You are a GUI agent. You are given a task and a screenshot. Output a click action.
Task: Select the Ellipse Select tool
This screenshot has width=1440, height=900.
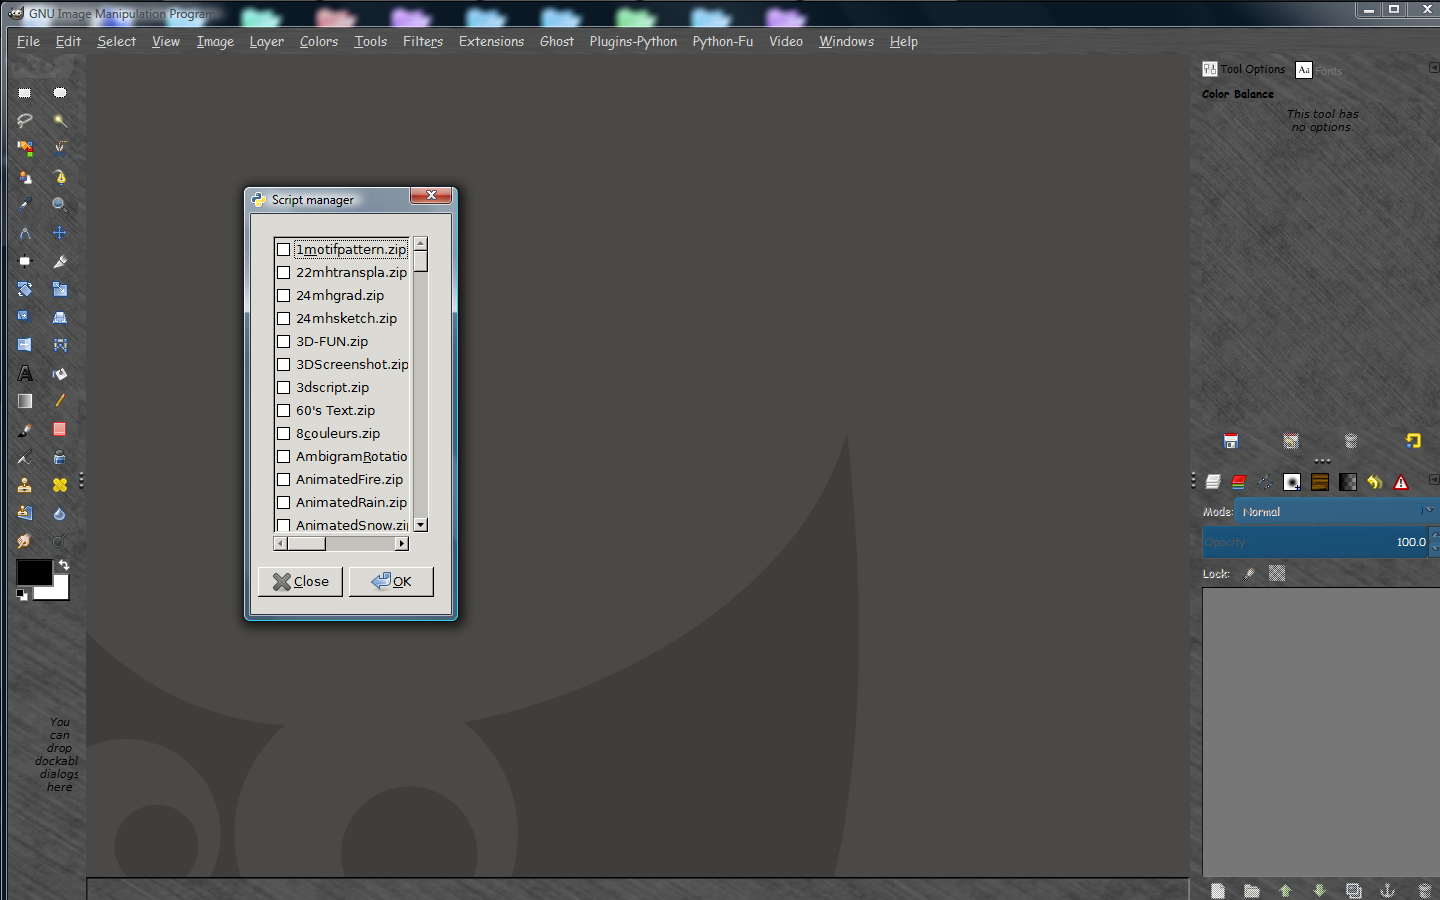pos(60,93)
